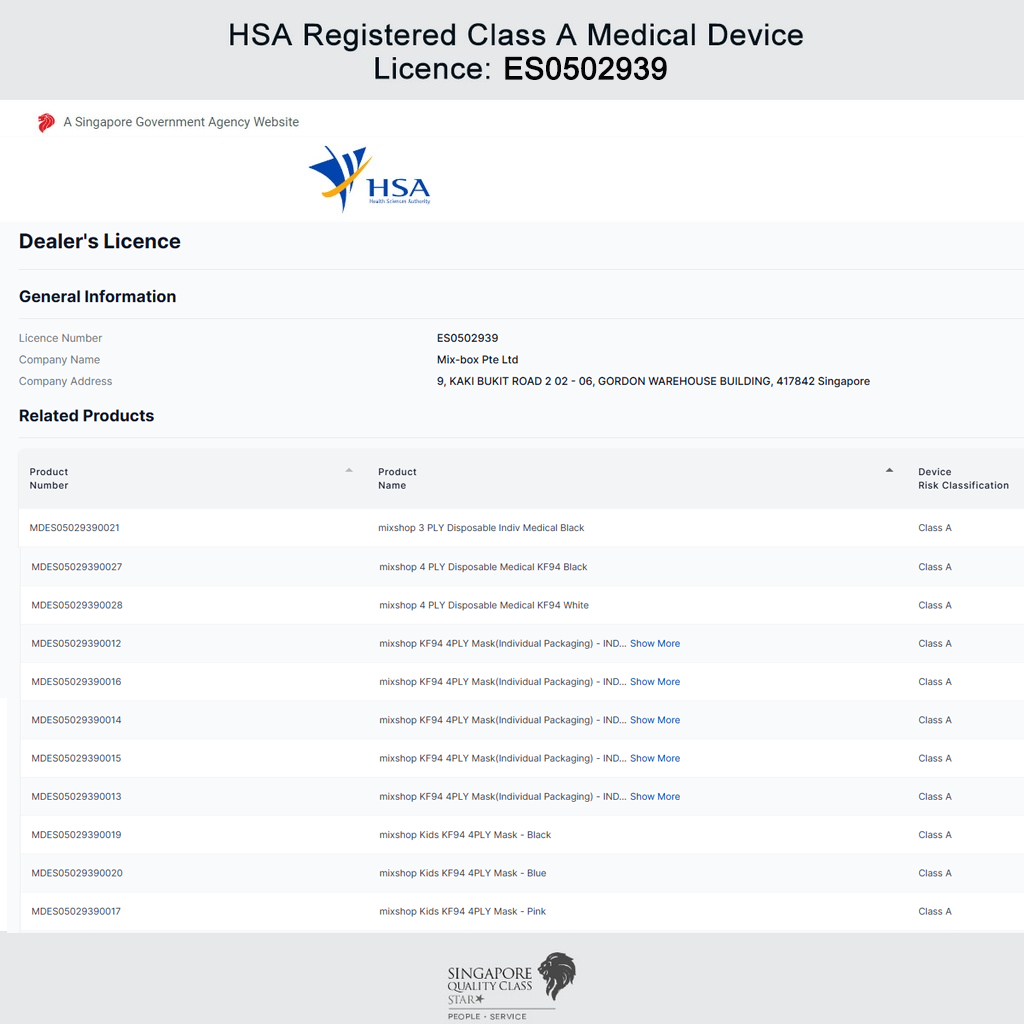Expand Show More for product MDES05029390016

tap(654, 682)
